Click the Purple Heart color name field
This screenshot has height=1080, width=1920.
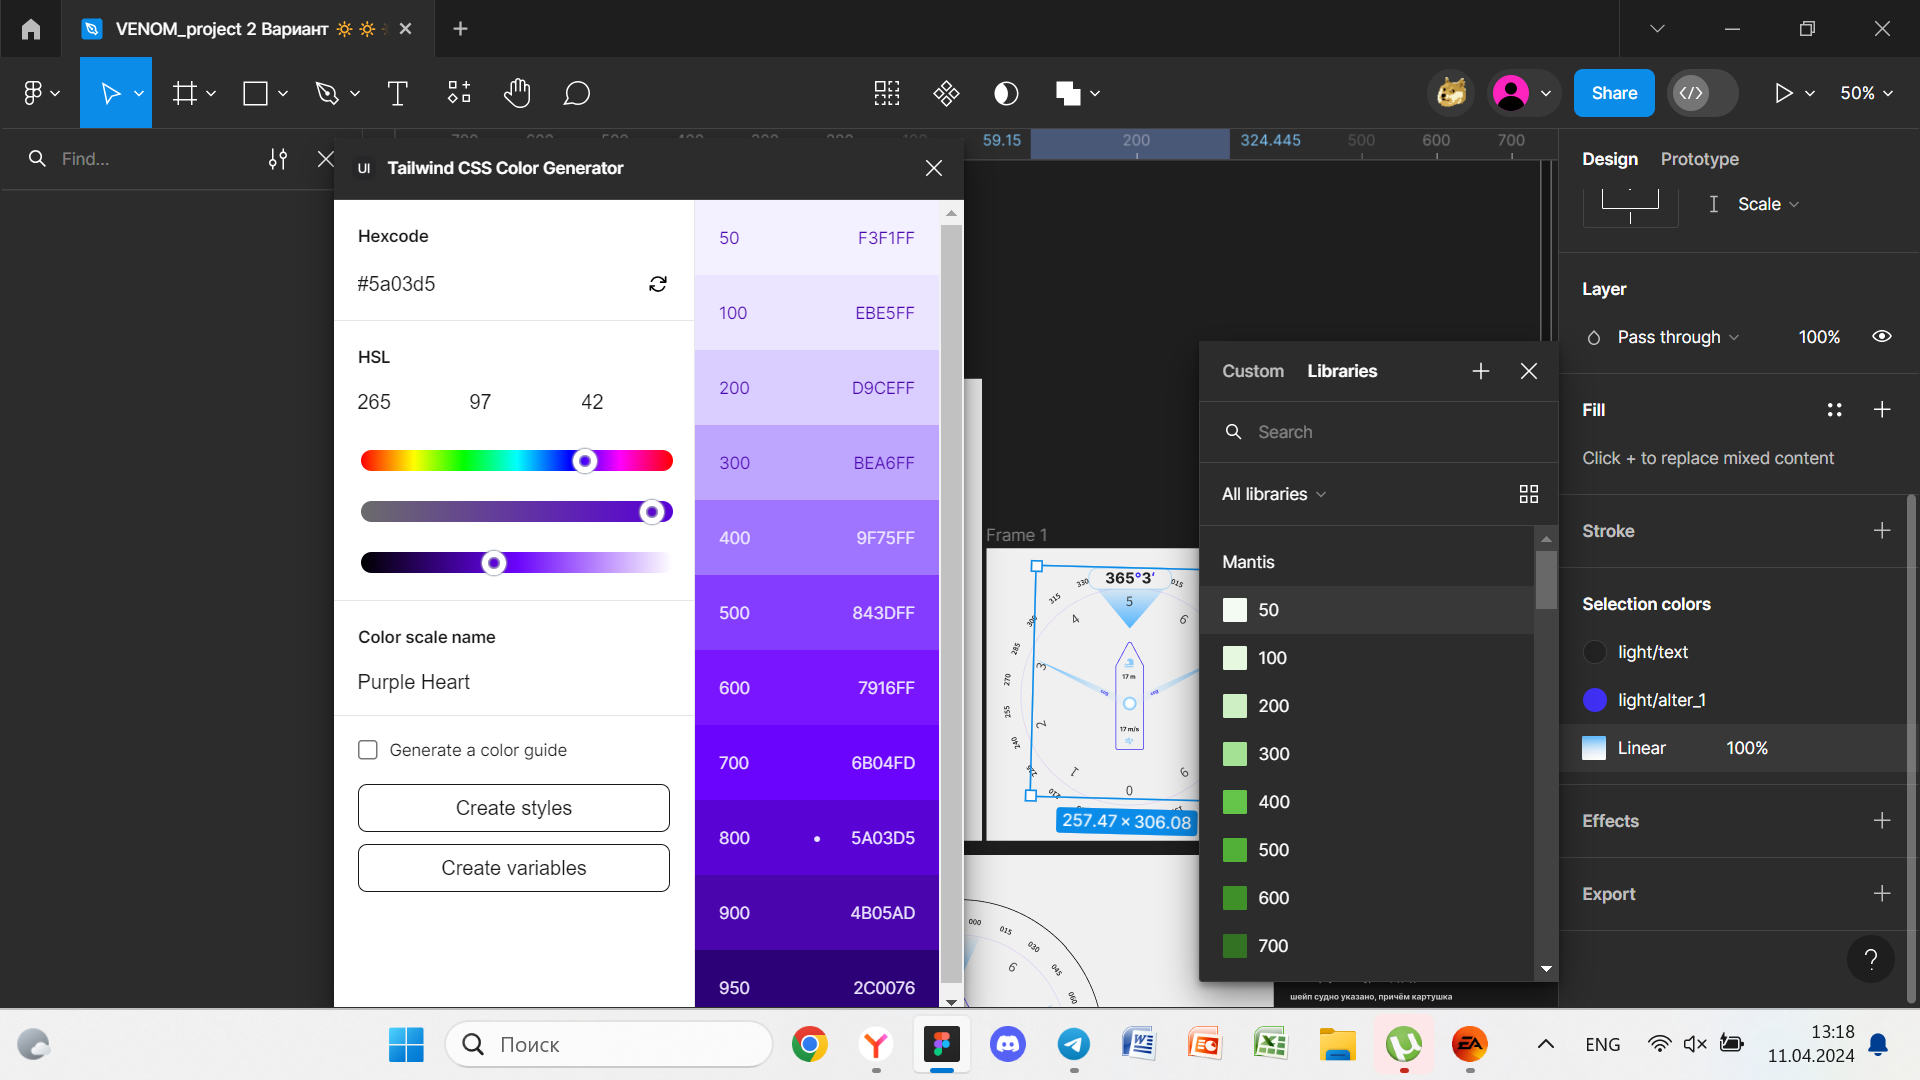click(514, 682)
